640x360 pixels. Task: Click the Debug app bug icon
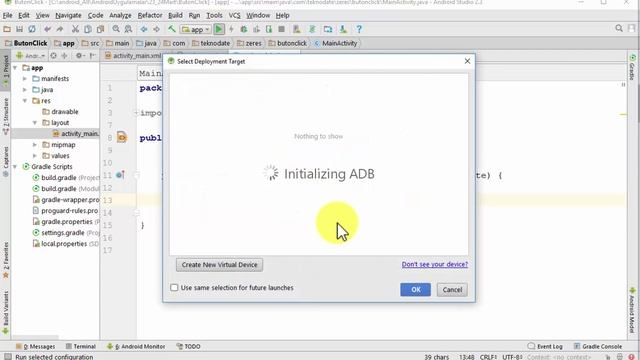244,29
